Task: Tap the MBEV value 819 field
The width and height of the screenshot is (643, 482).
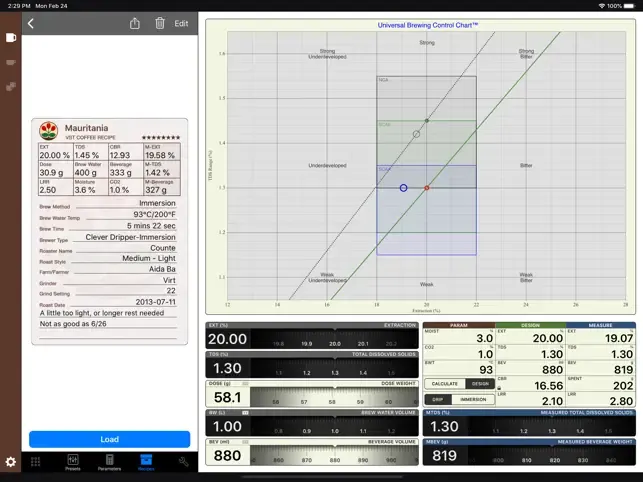Action: [445, 456]
